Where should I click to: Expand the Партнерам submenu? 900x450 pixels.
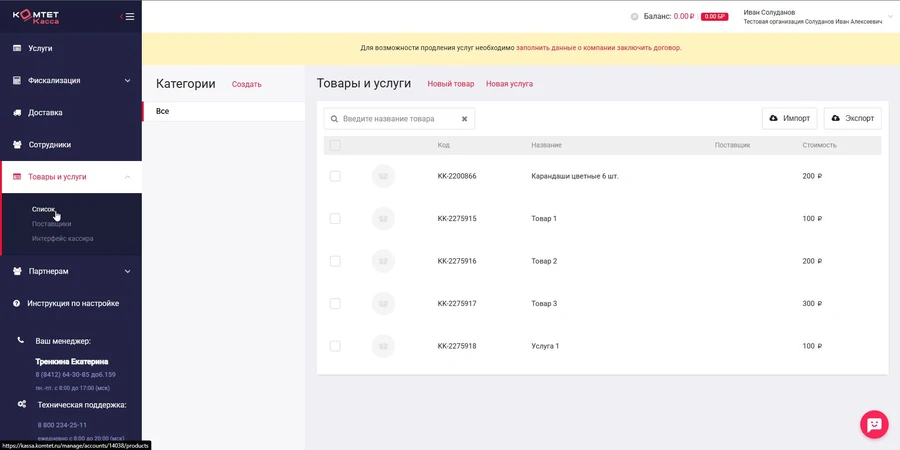tap(127, 271)
